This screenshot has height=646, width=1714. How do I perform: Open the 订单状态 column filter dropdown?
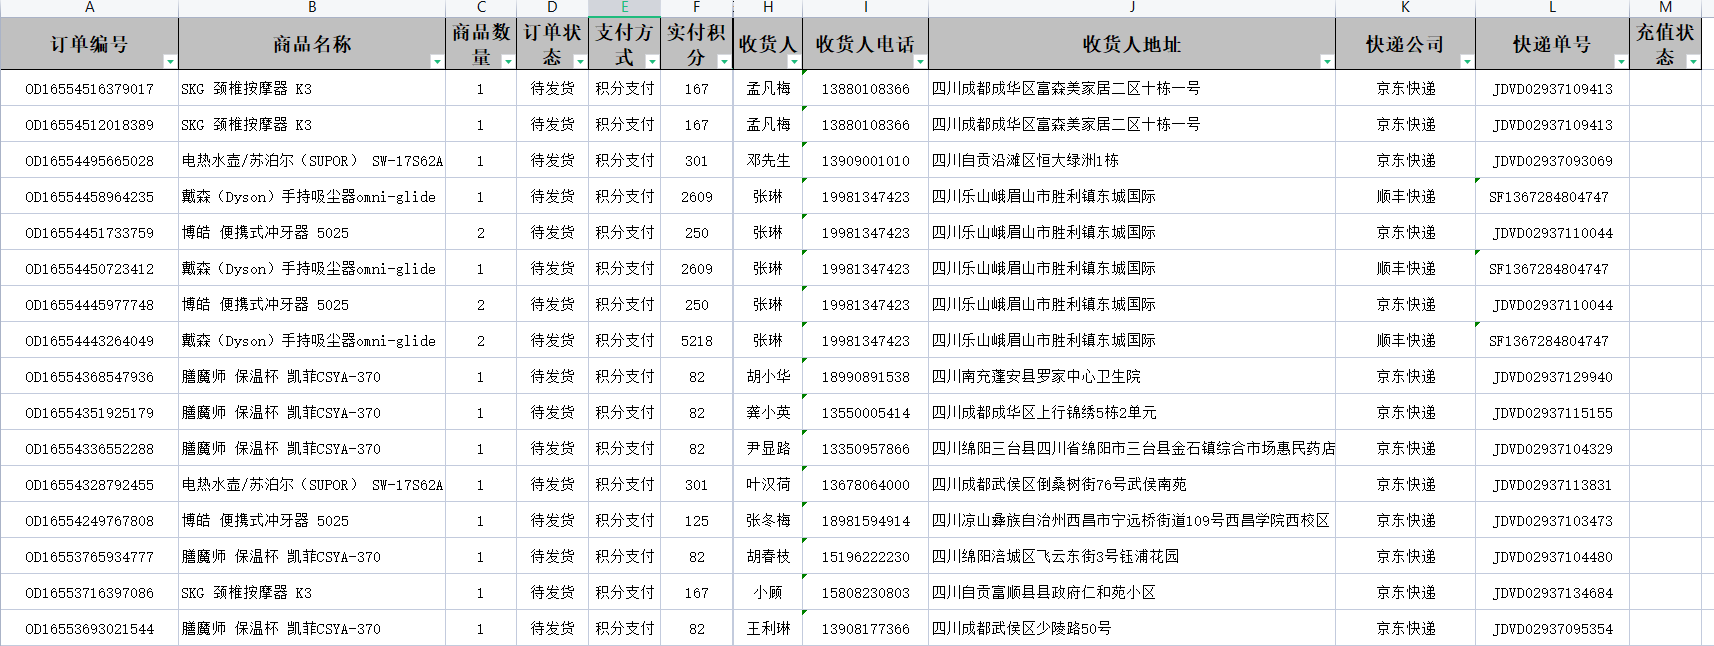[x=580, y=61]
